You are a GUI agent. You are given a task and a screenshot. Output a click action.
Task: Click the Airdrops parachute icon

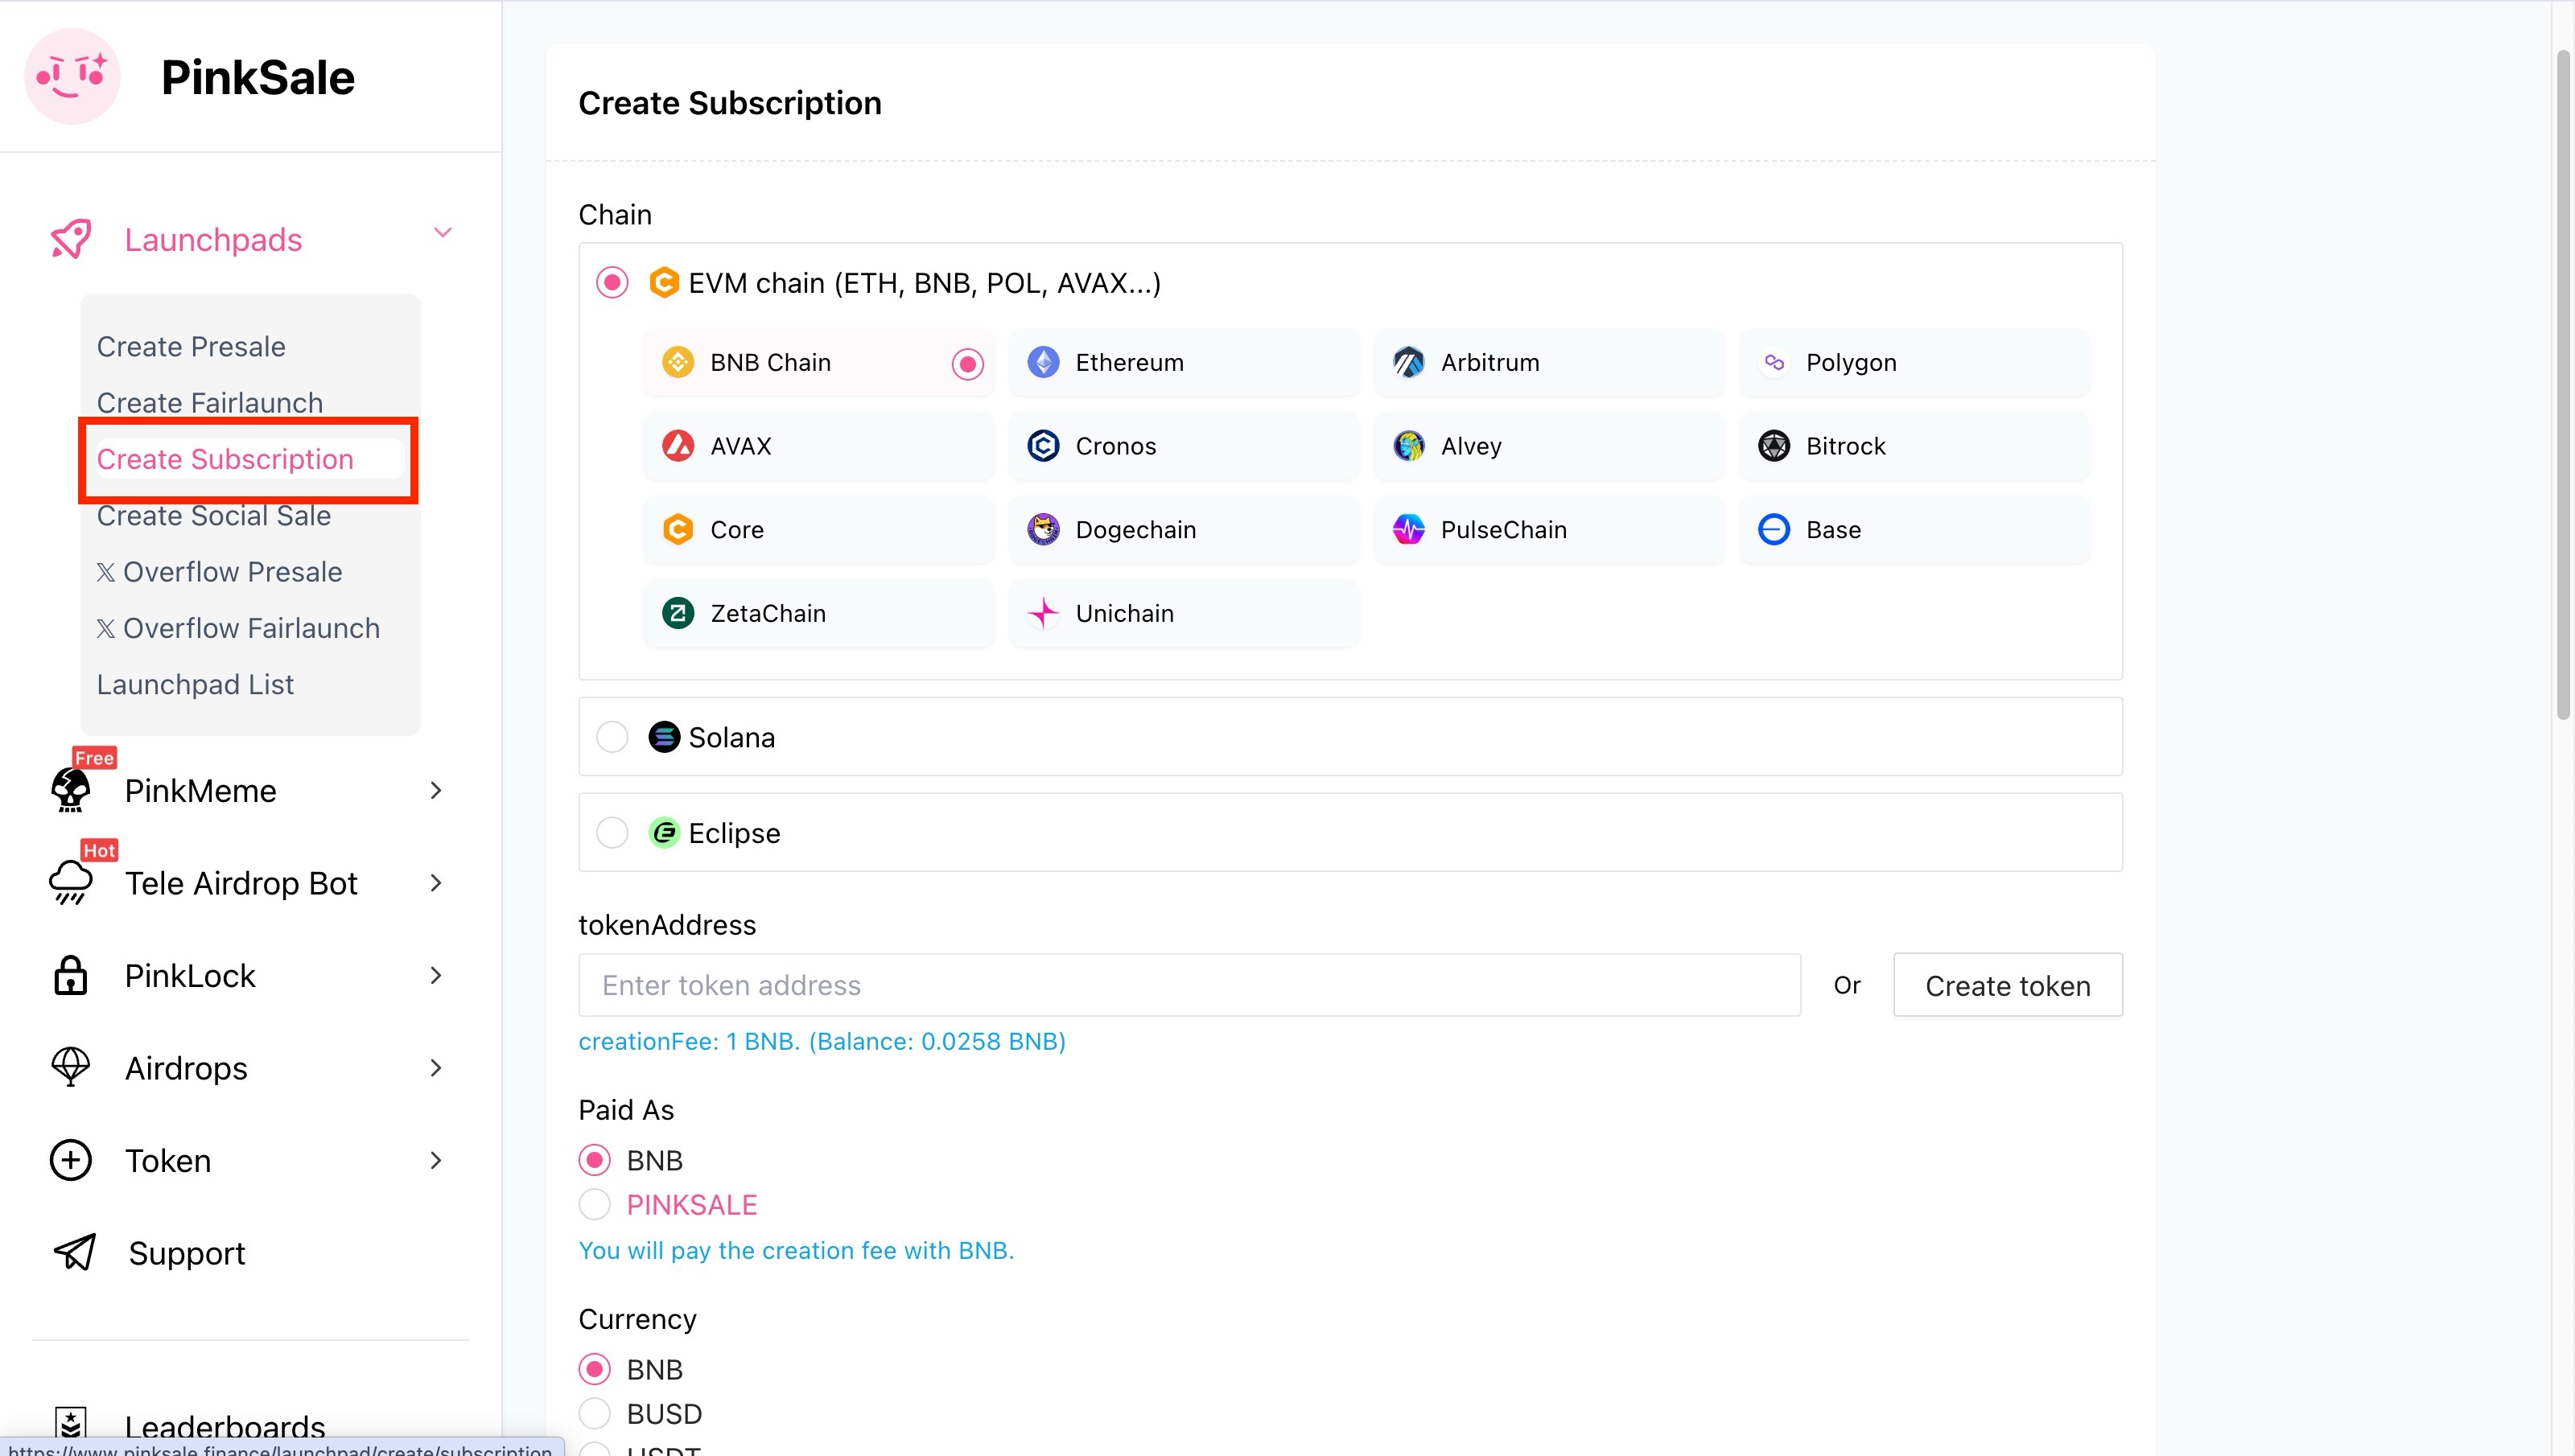(x=71, y=1067)
